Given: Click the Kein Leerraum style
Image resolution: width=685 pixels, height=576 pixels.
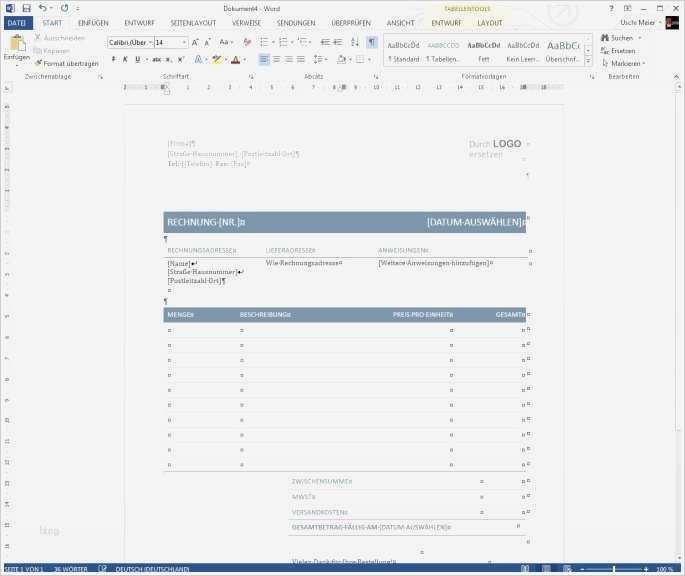Looking at the screenshot, I should point(523,52).
